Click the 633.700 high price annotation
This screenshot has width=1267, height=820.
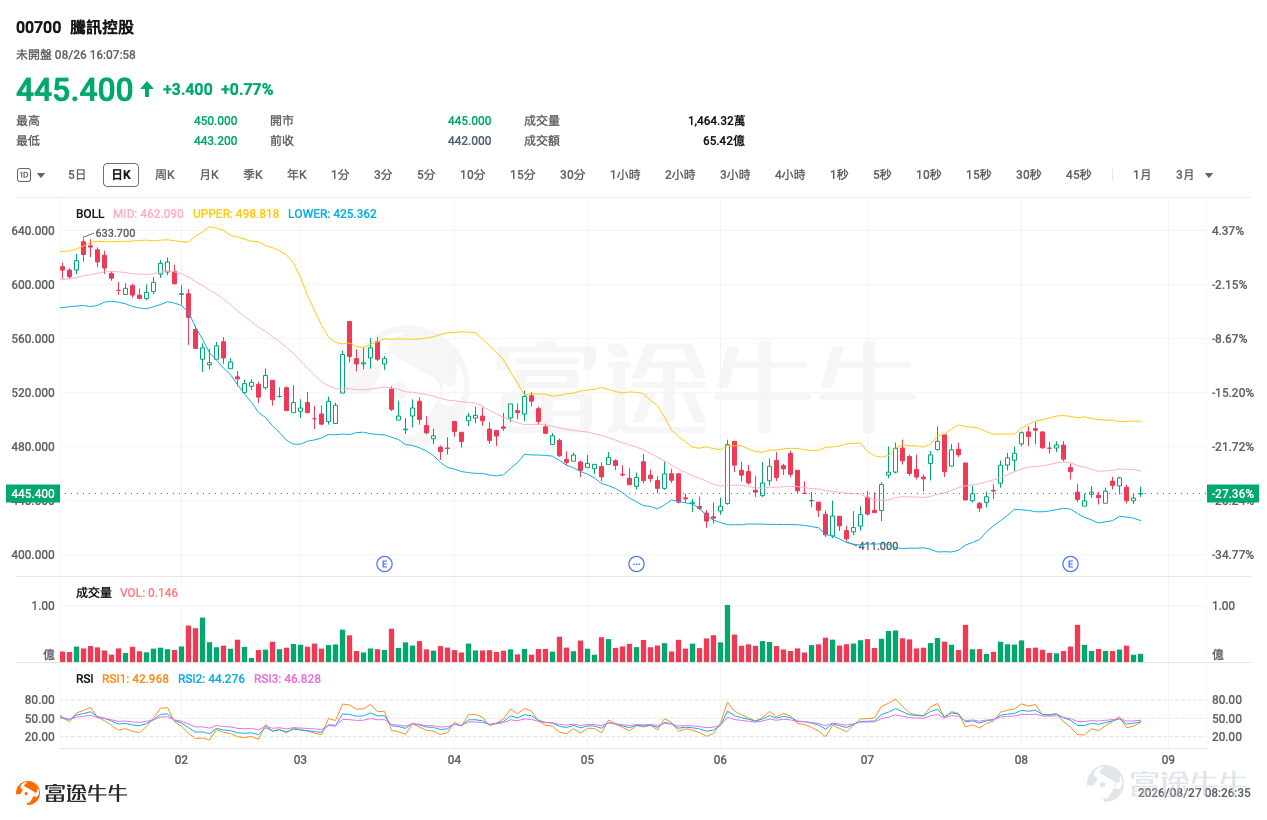pos(115,233)
